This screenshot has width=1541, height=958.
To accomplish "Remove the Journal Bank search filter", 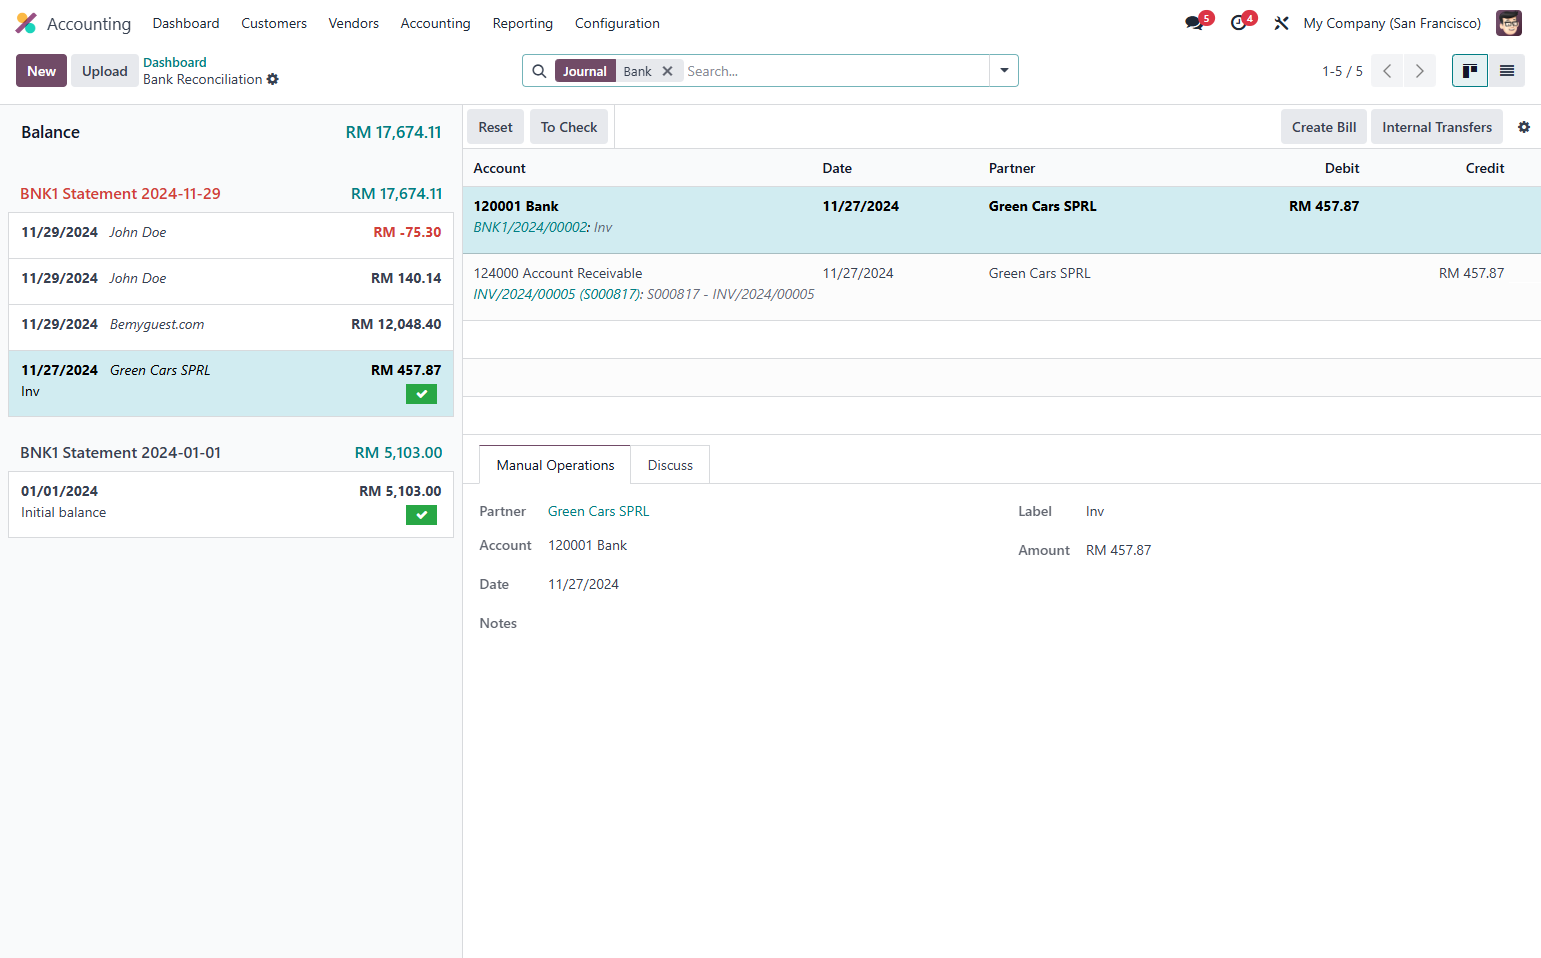I will click(667, 71).
